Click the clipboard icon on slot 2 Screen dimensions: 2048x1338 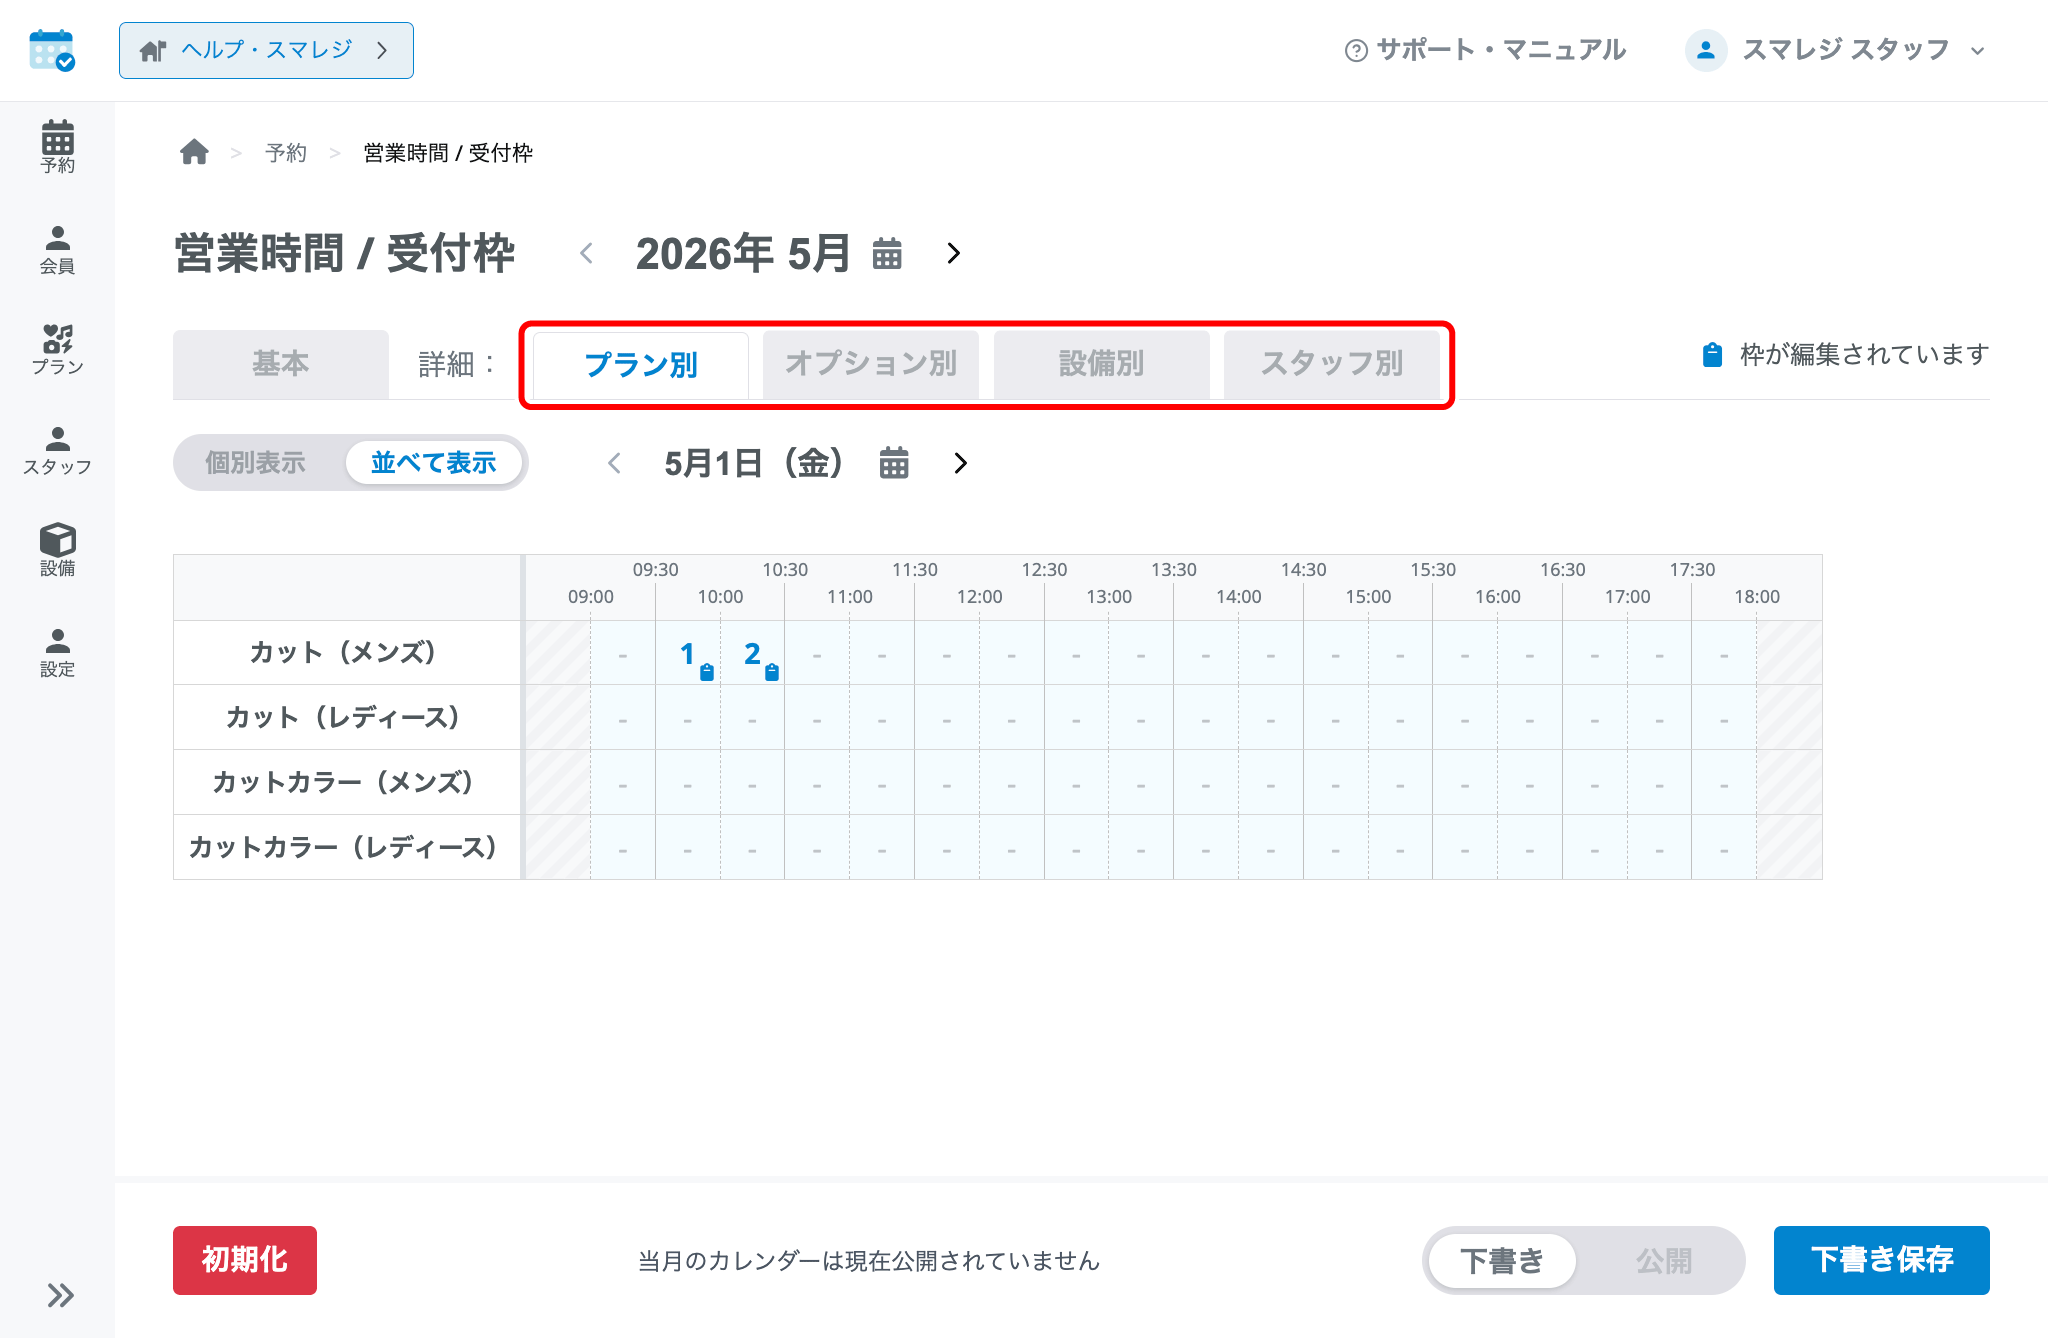click(772, 672)
